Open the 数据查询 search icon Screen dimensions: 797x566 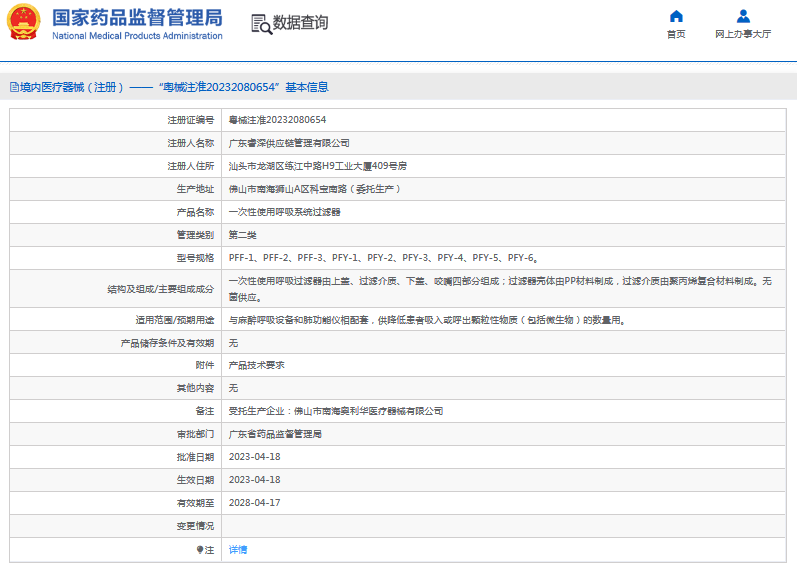pos(262,24)
